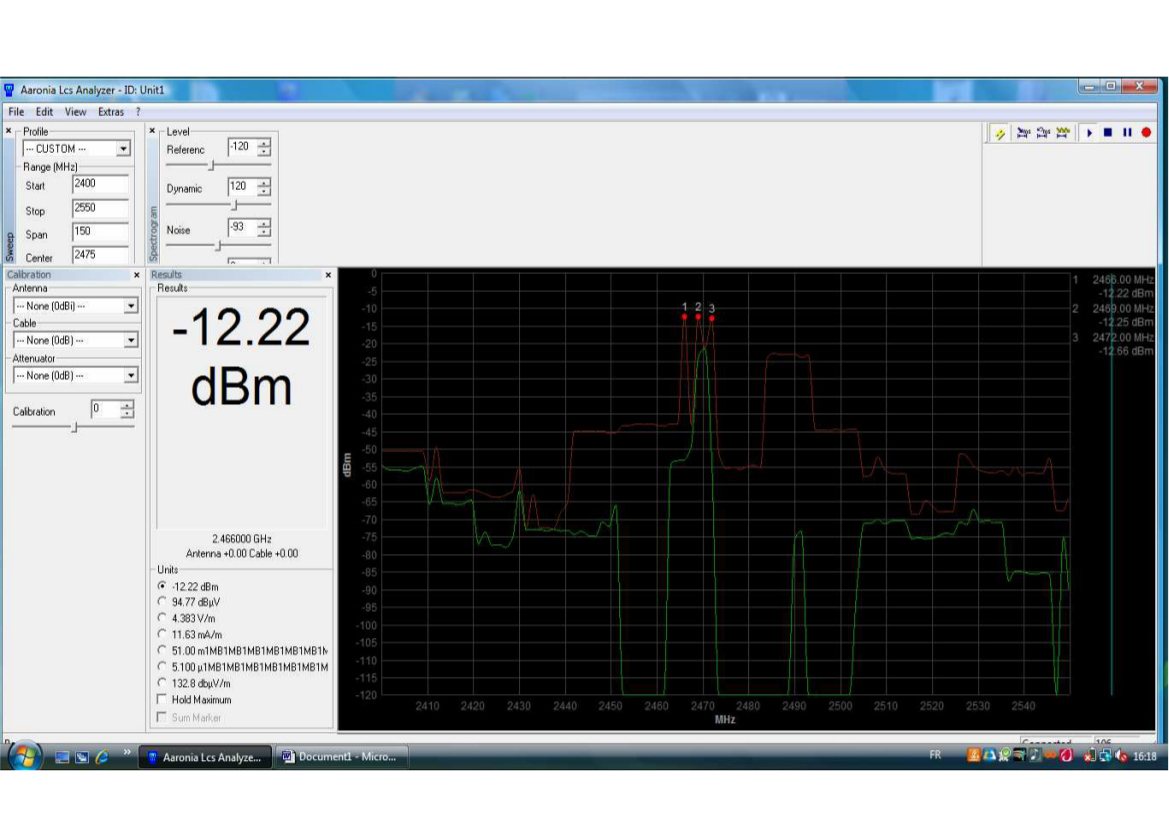Click the 2.466000 GHz frequency readout
The image size is (1169, 826).
tap(242, 538)
